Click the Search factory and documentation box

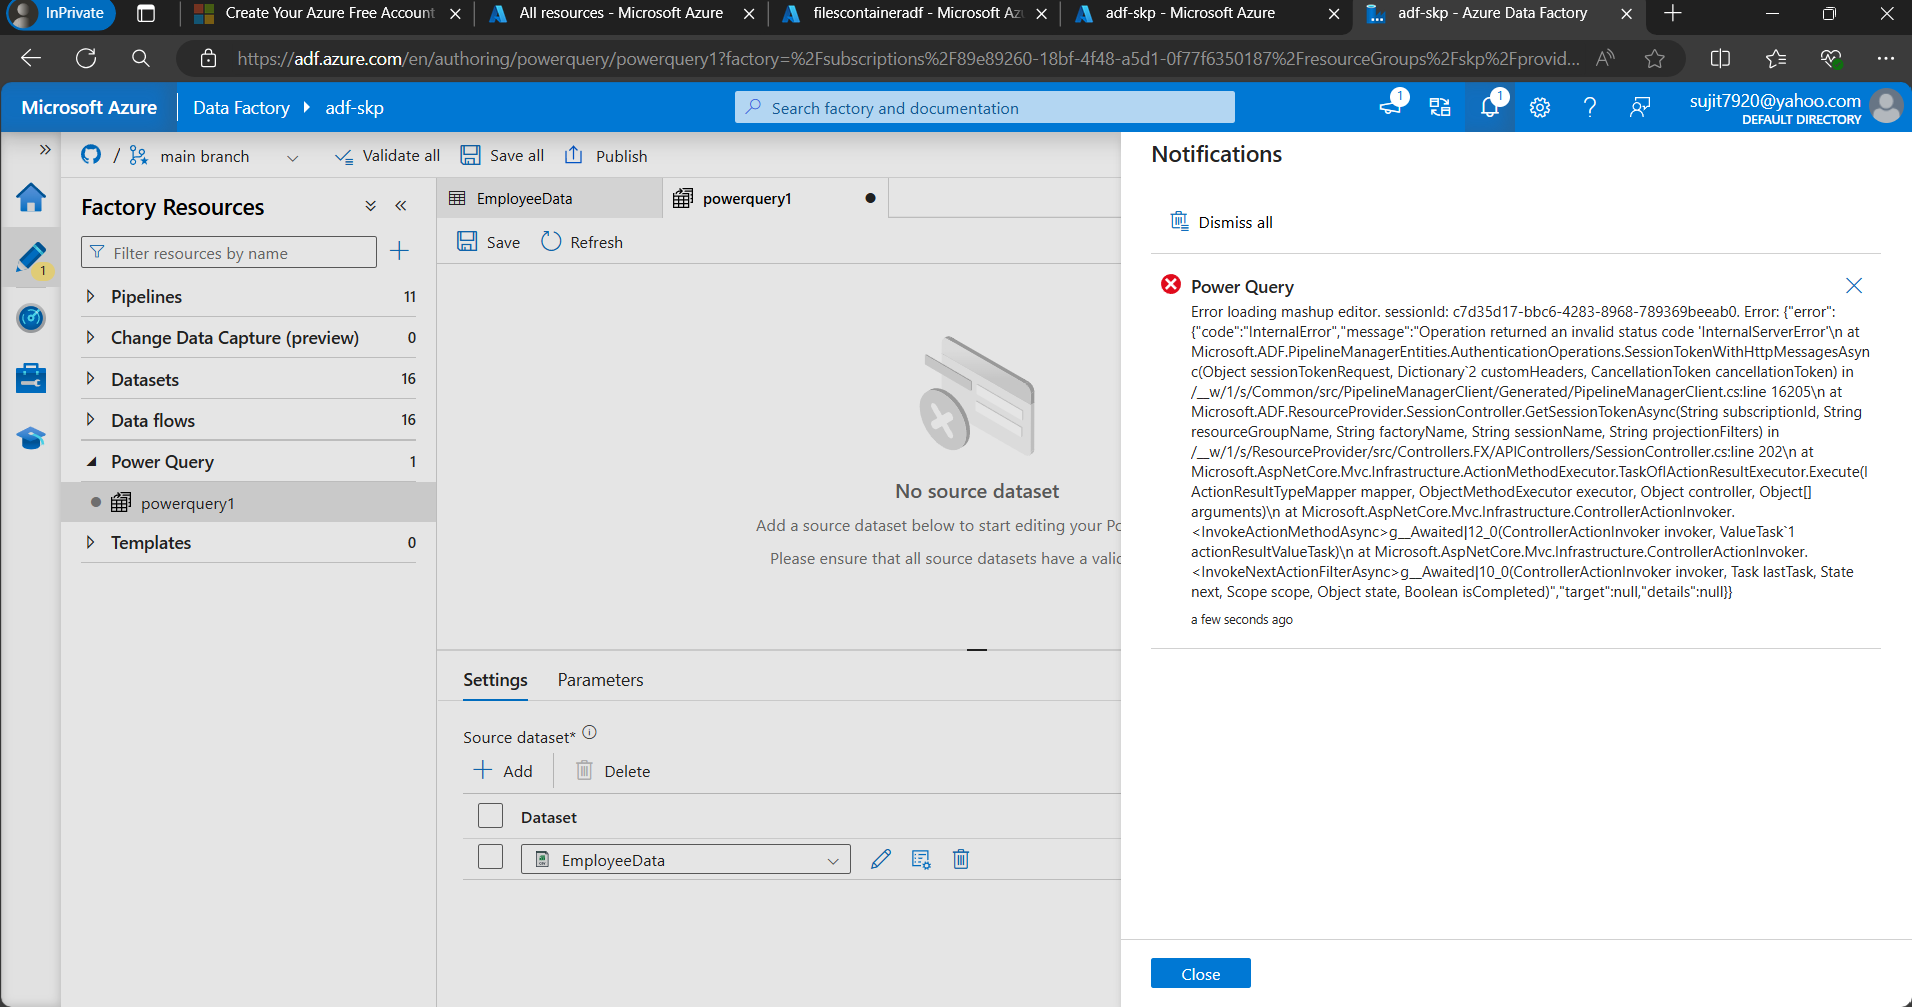click(x=985, y=107)
